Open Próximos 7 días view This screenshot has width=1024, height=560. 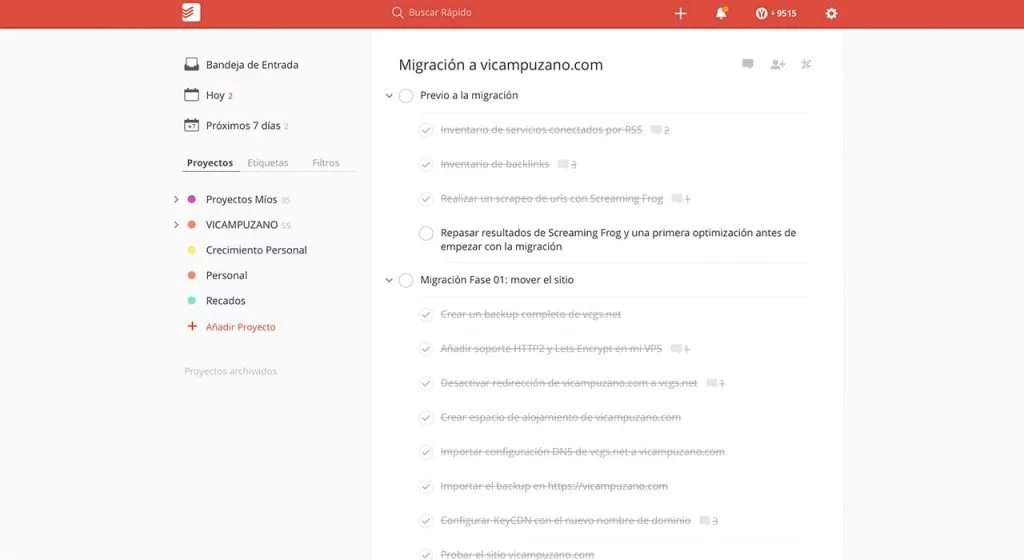pyautogui.click(x=243, y=125)
